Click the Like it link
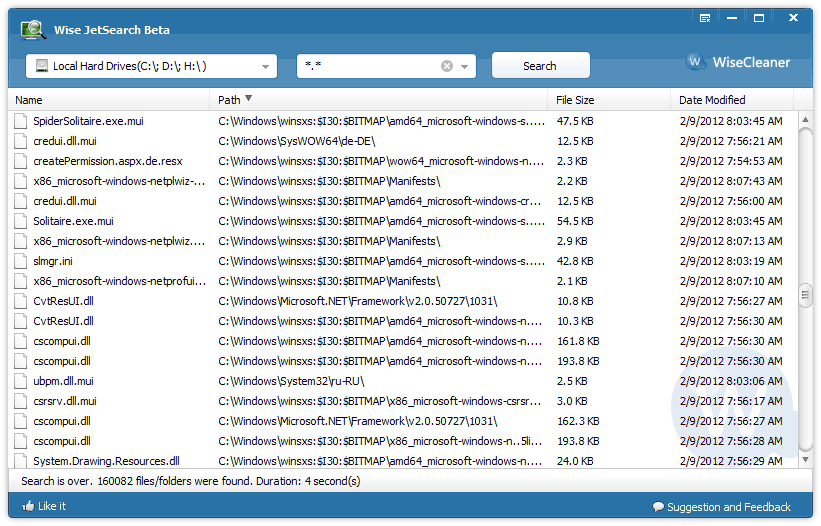Viewport: 821px width, 526px height. point(52,506)
